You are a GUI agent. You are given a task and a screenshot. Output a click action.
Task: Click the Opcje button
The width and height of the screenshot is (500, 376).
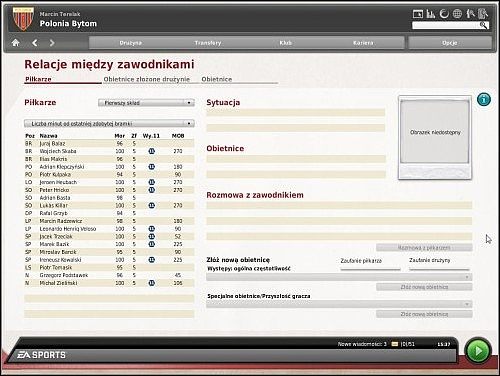click(x=450, y=43)
